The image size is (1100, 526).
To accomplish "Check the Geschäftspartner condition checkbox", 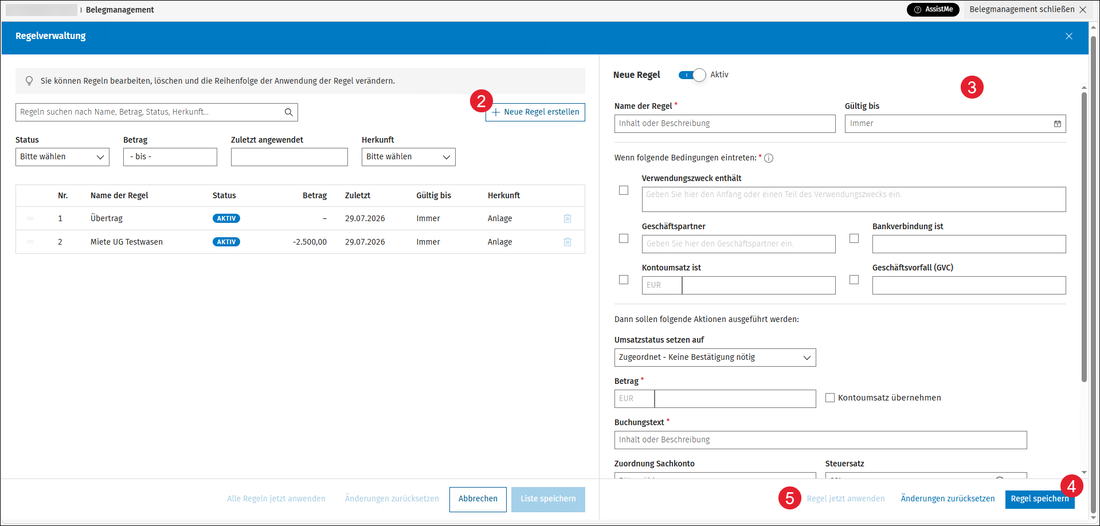I will tap(624, 238).
